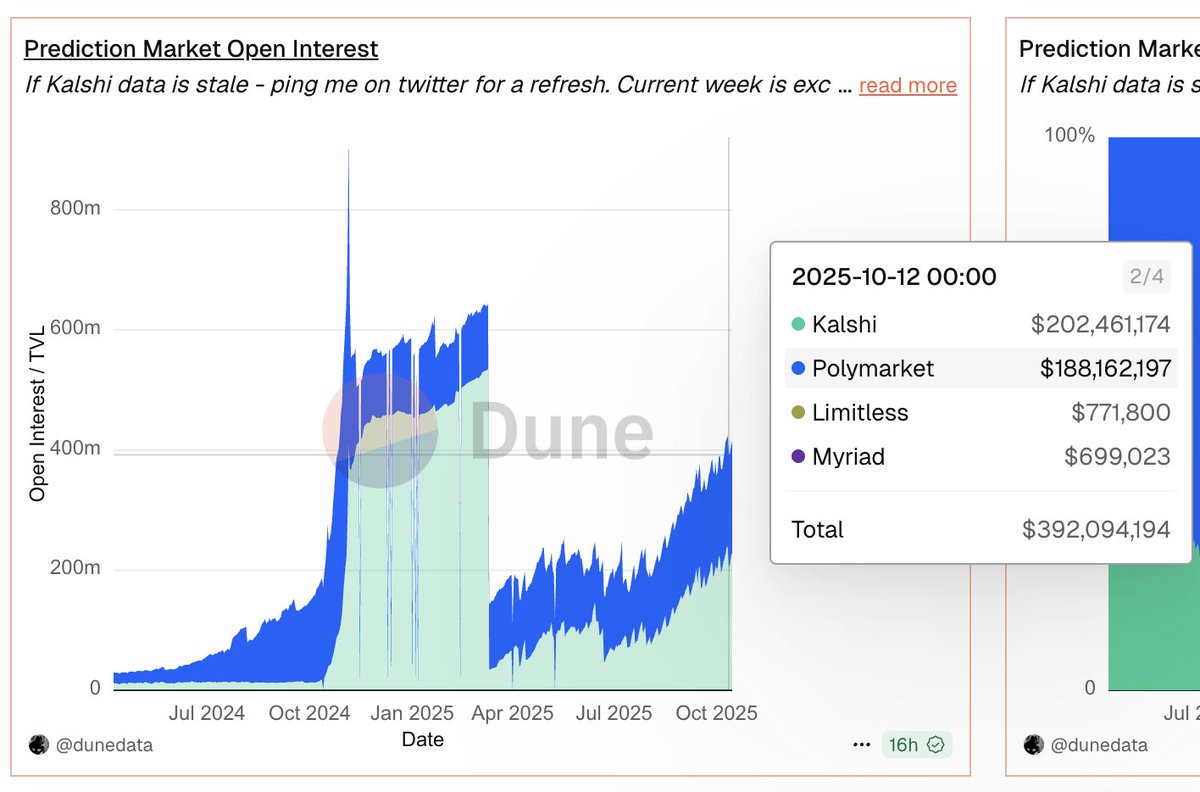Click the 2/4 page indicator in tooltip
Screen dimensions: 1200x792
pos(1146,276)
